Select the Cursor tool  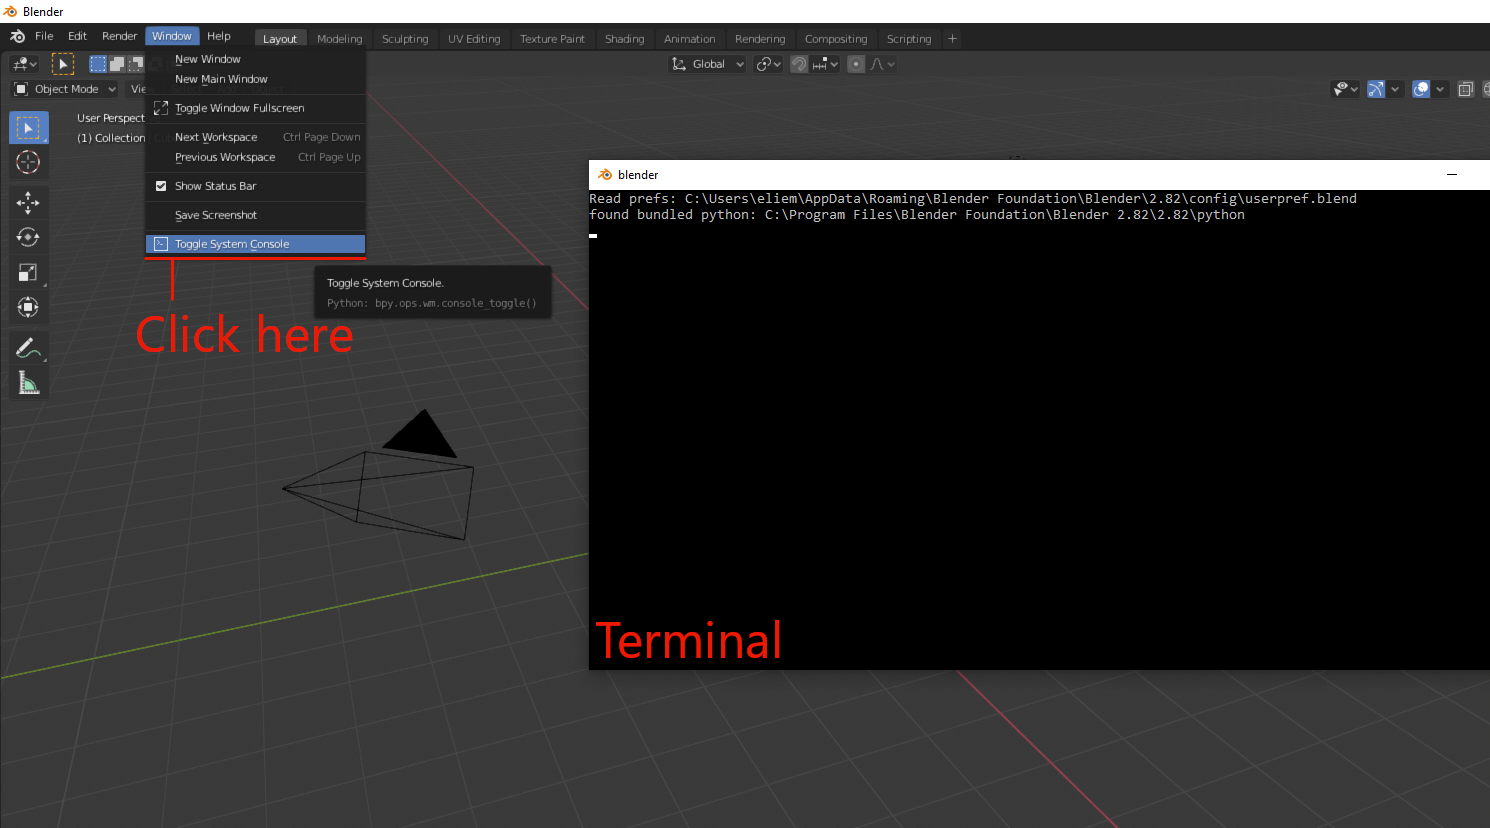28,162
